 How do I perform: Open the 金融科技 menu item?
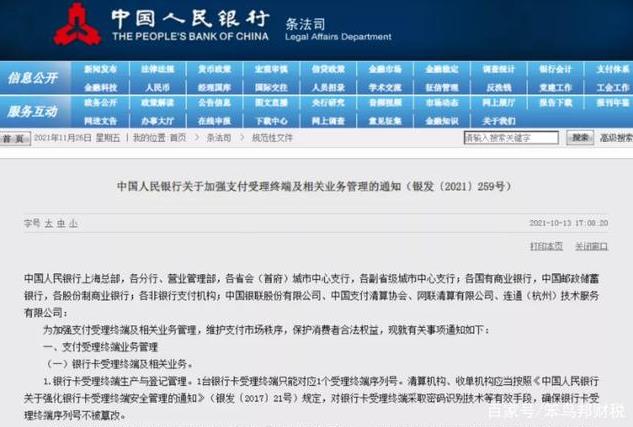coord(101,88)
